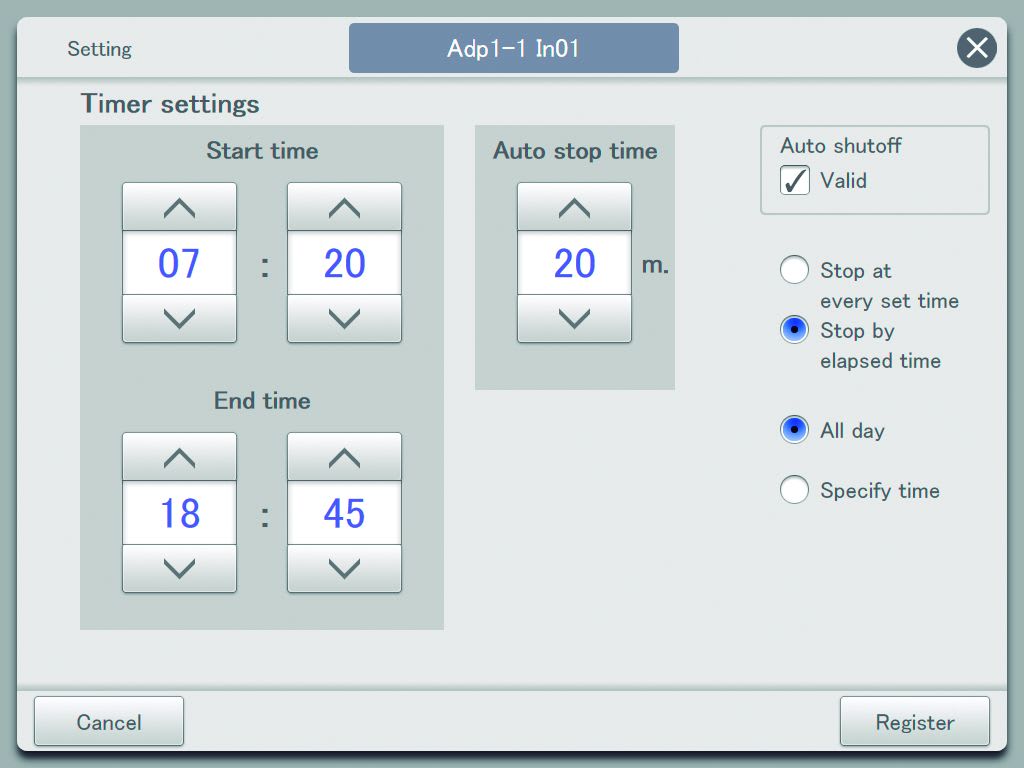The height and width of the screenshot is (768, 1024).
Task: Select Stop by elapsed time option
Action: coord(794,330)
